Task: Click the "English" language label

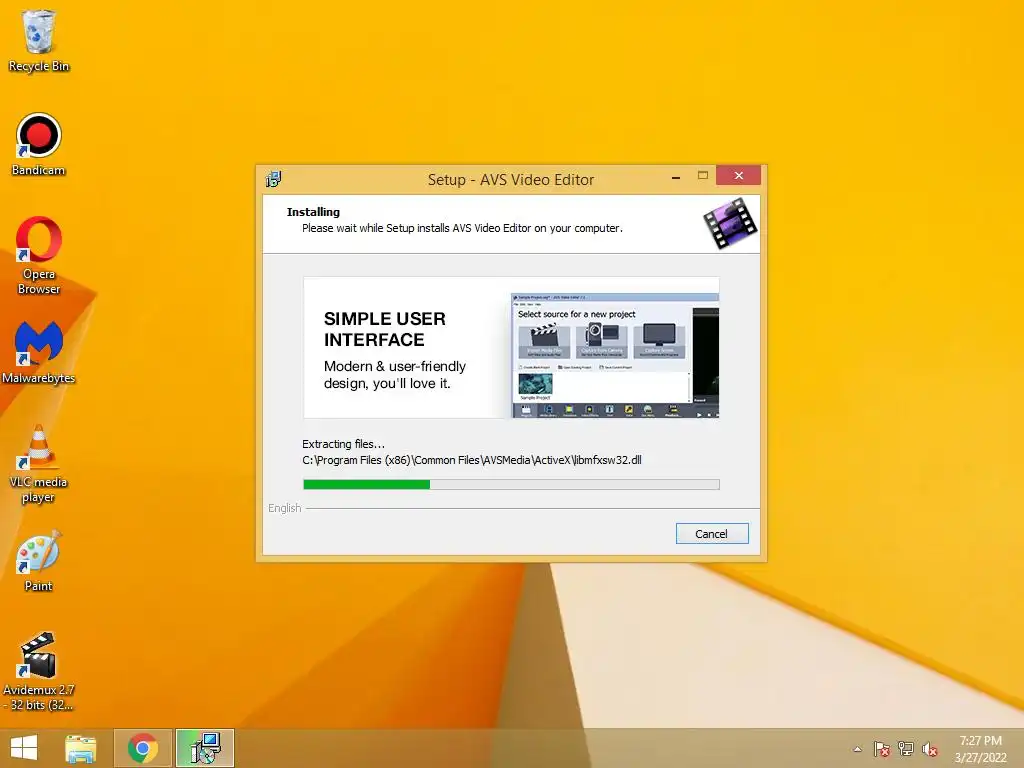Action: click(285, 508)
